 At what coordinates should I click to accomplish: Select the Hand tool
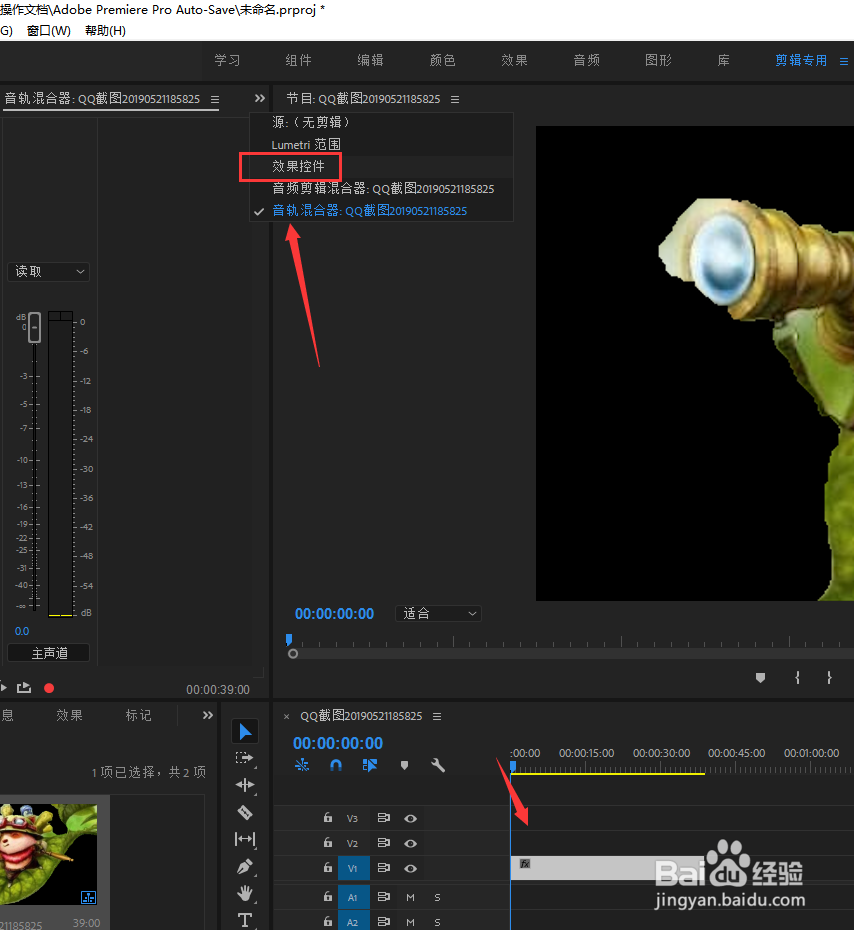tap(245, 893)
